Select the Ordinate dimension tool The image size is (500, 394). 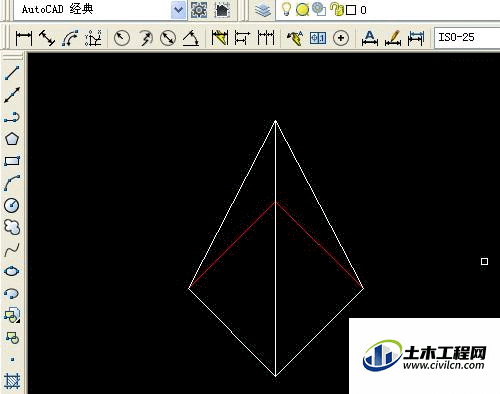[x=93, y=38]
